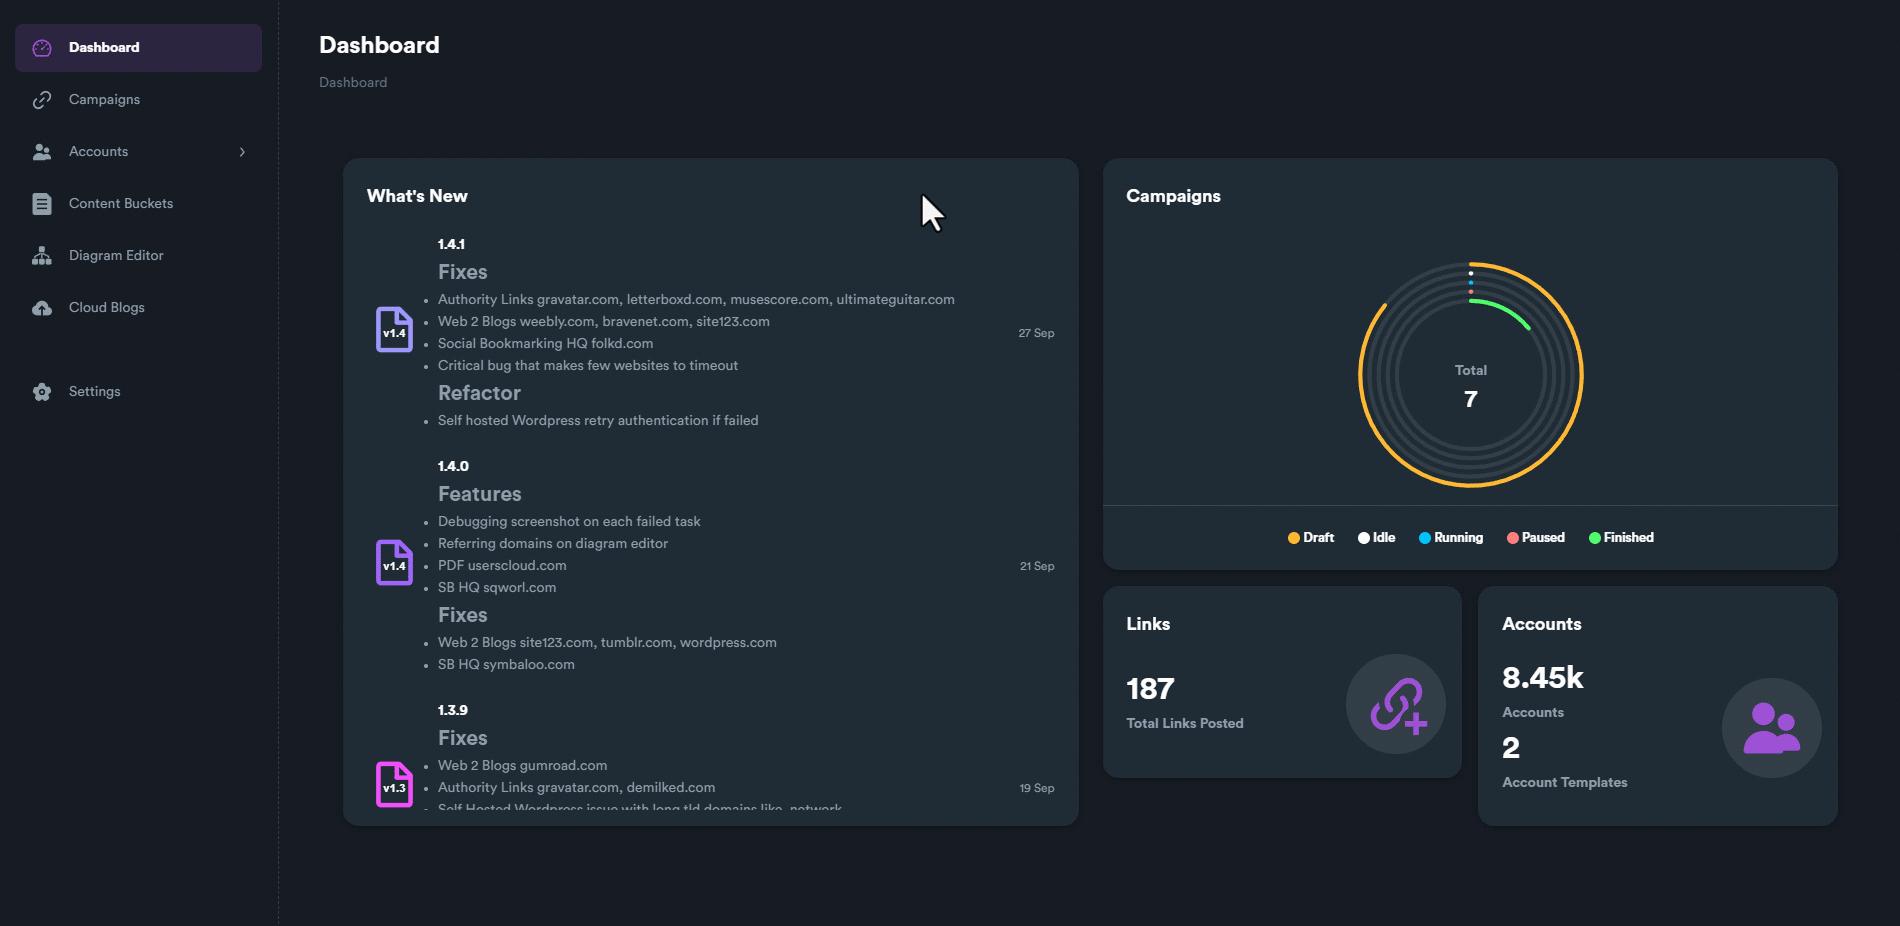Toggle the Paused legend entry
Image resolution: width=1900 pixels, height=926 pixels.
(x=1536, y=538)
